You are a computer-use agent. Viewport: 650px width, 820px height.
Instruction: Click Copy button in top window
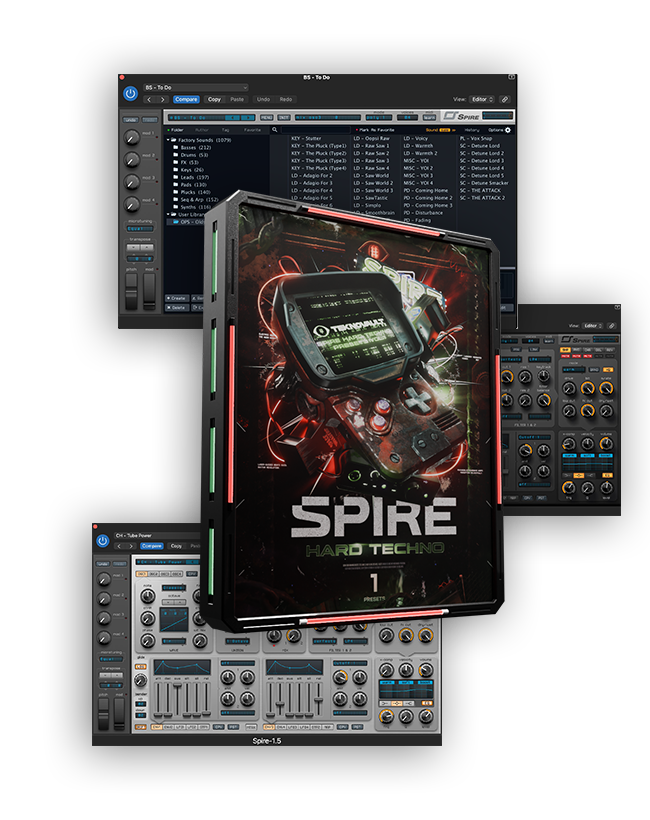(214, 99)
